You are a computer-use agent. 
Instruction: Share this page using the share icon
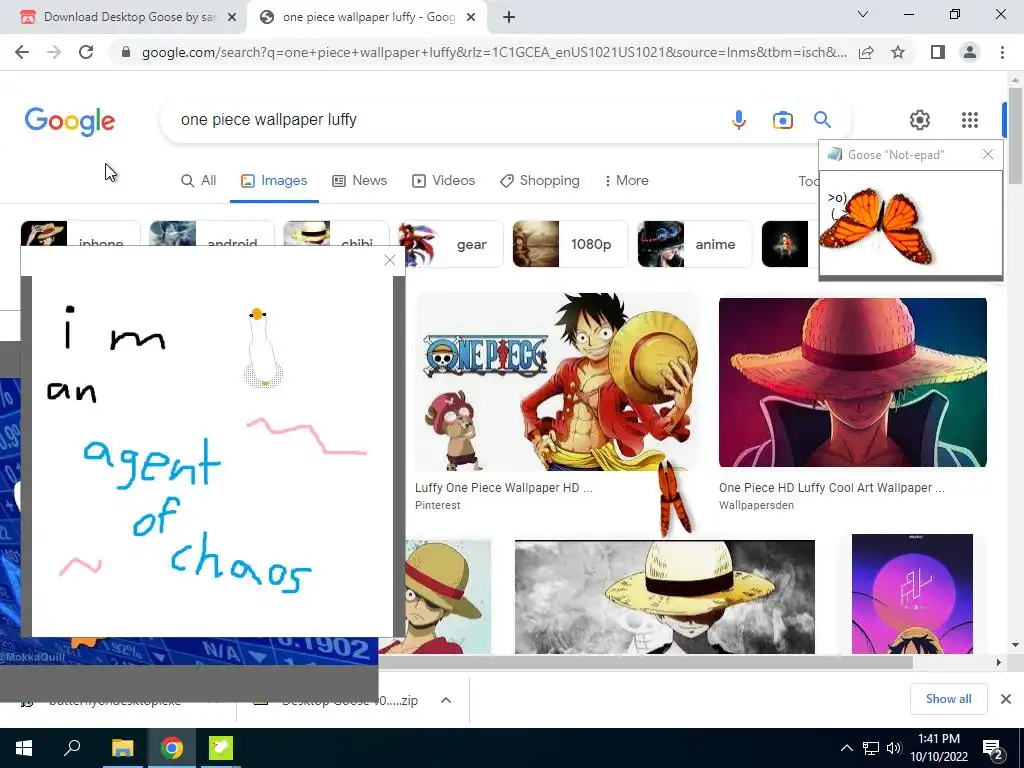(x=866, y=52)
